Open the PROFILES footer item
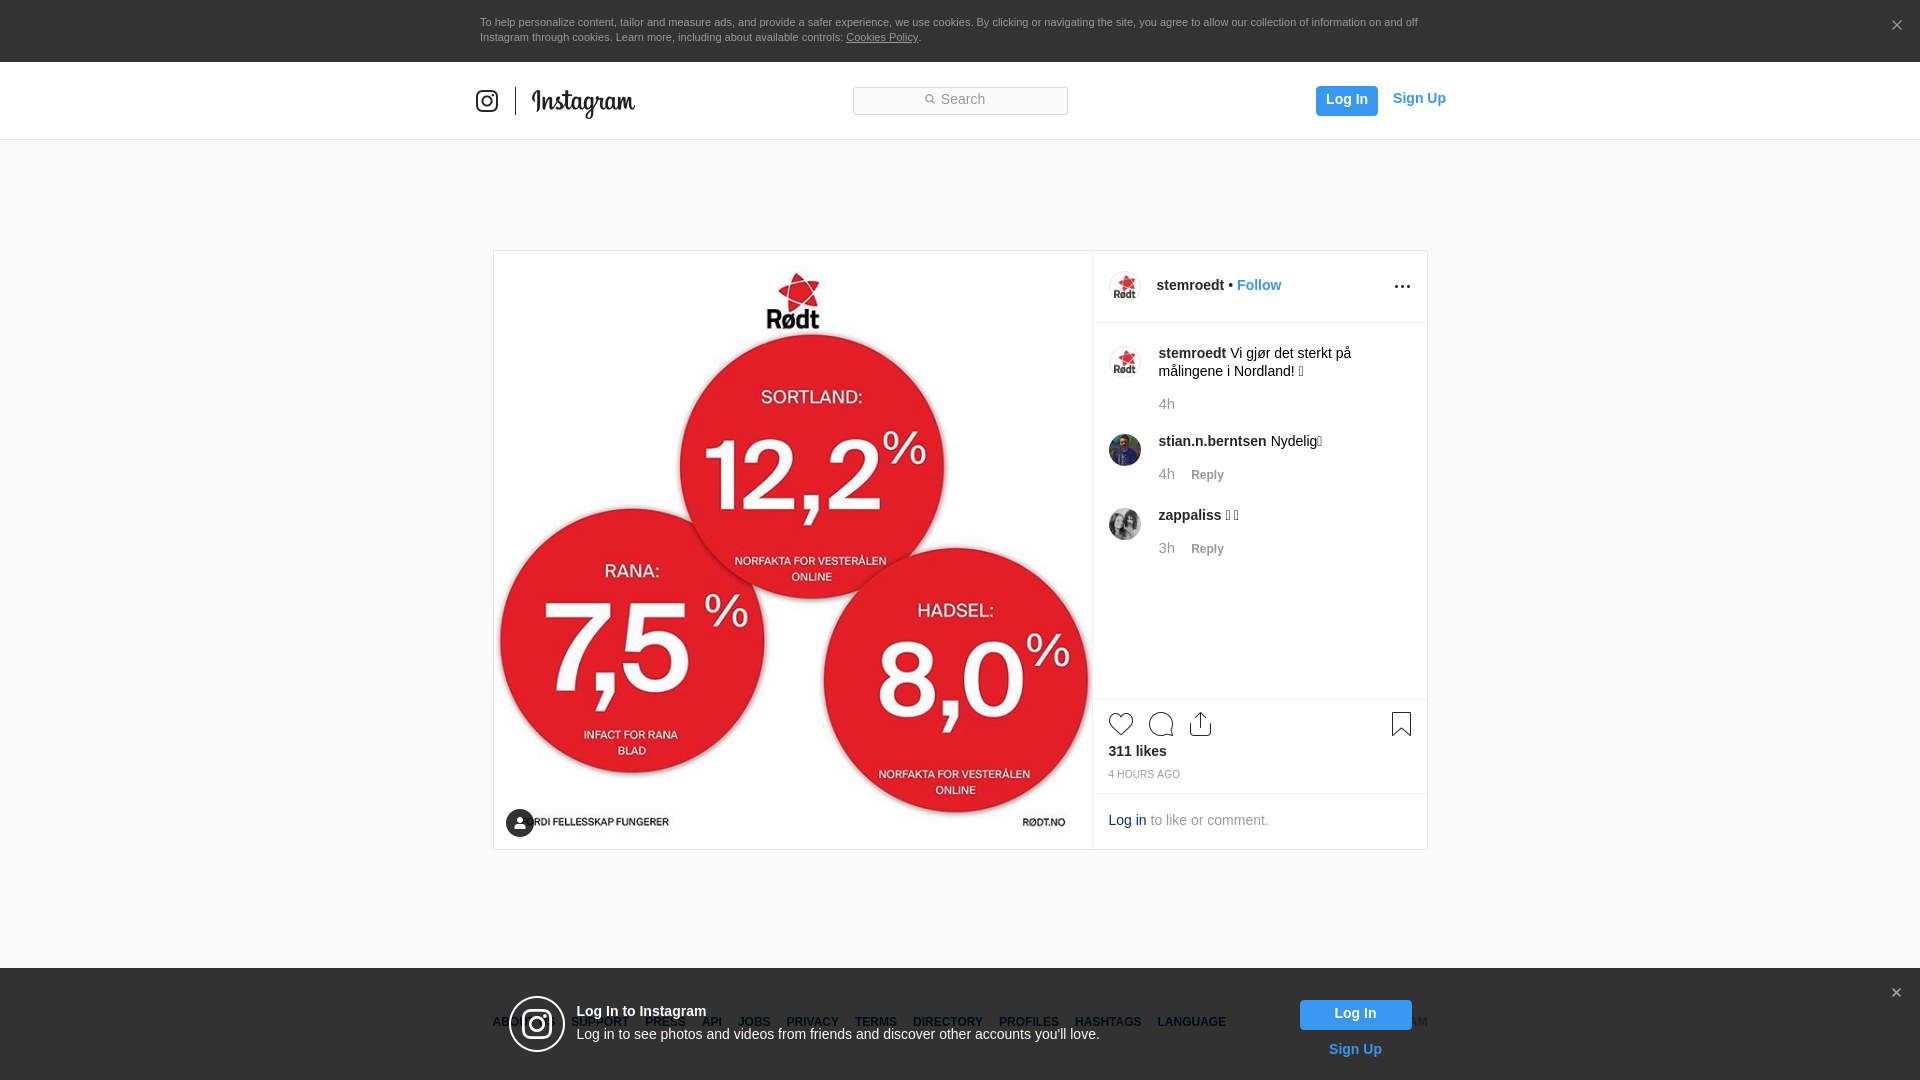 1028,1022
